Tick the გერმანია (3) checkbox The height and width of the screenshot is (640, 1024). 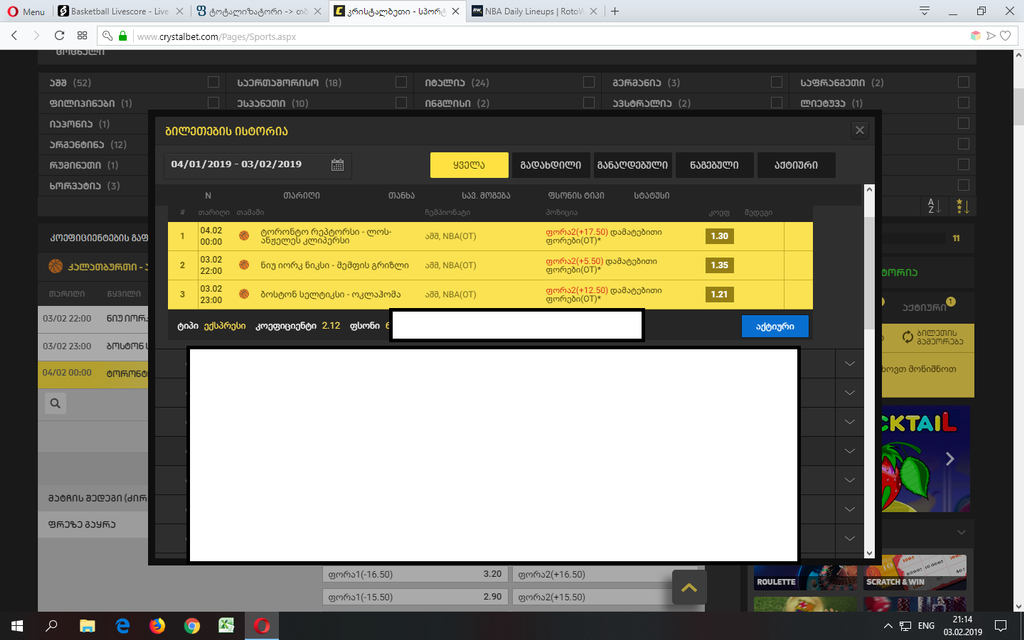776,82
